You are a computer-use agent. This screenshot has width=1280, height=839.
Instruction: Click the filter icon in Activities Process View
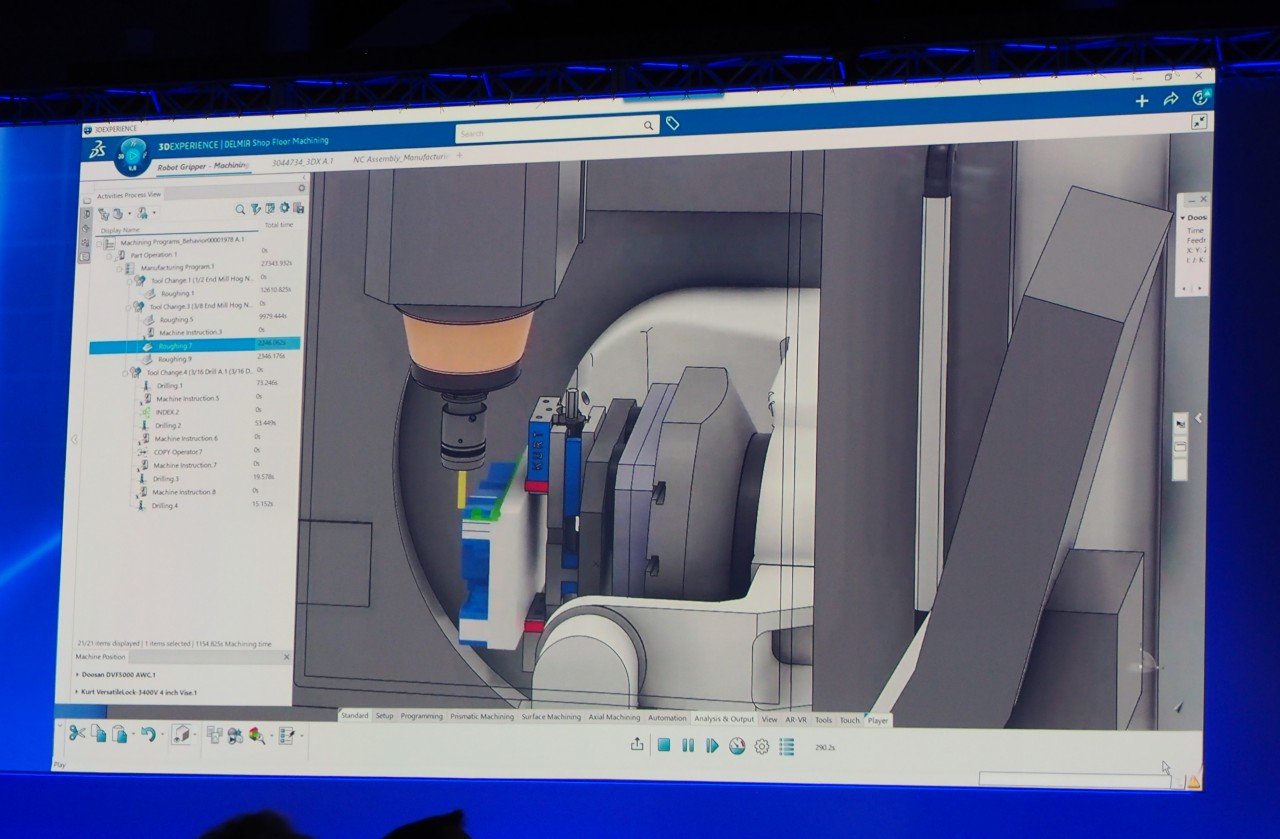pos(255,209)
